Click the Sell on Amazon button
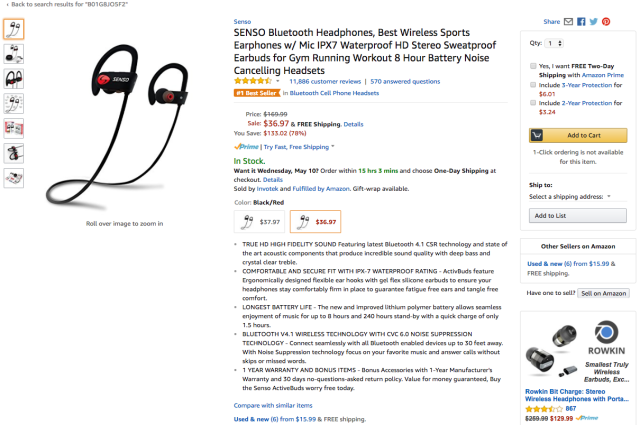 (x=605, y=293)
